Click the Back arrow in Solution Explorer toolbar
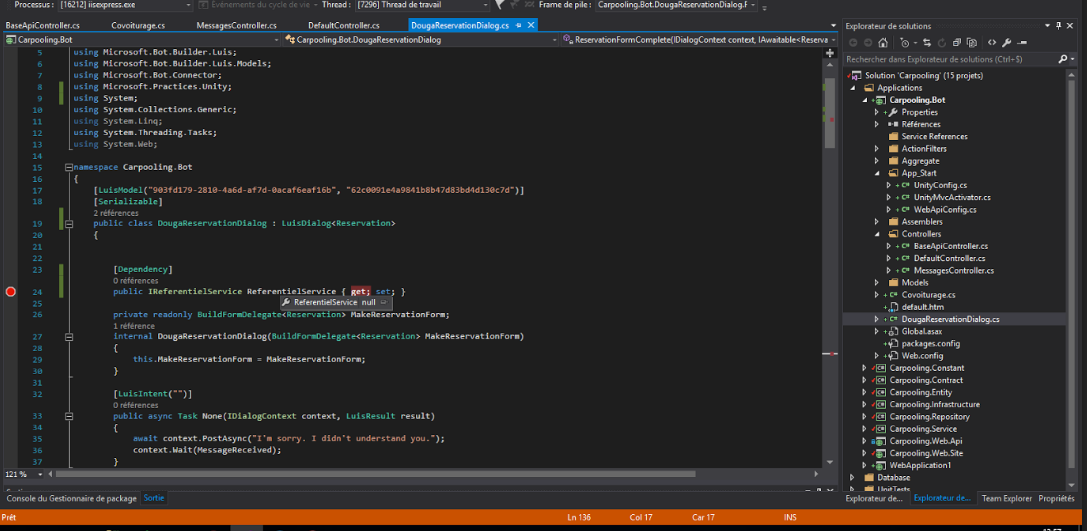Viewport: 1087px width, 531px height. pos(853,42)
